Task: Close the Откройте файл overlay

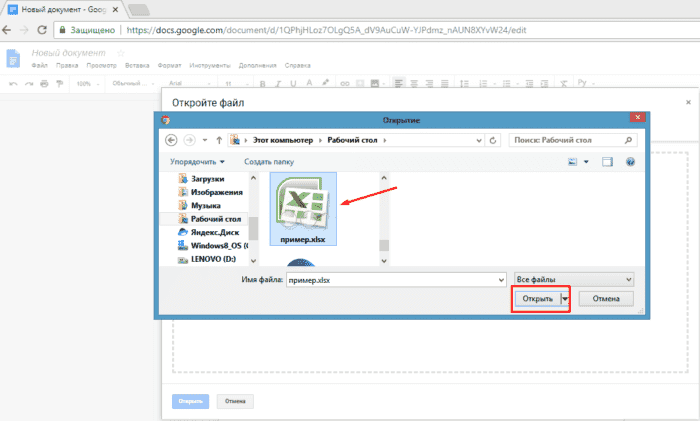Action: point(688,102)
